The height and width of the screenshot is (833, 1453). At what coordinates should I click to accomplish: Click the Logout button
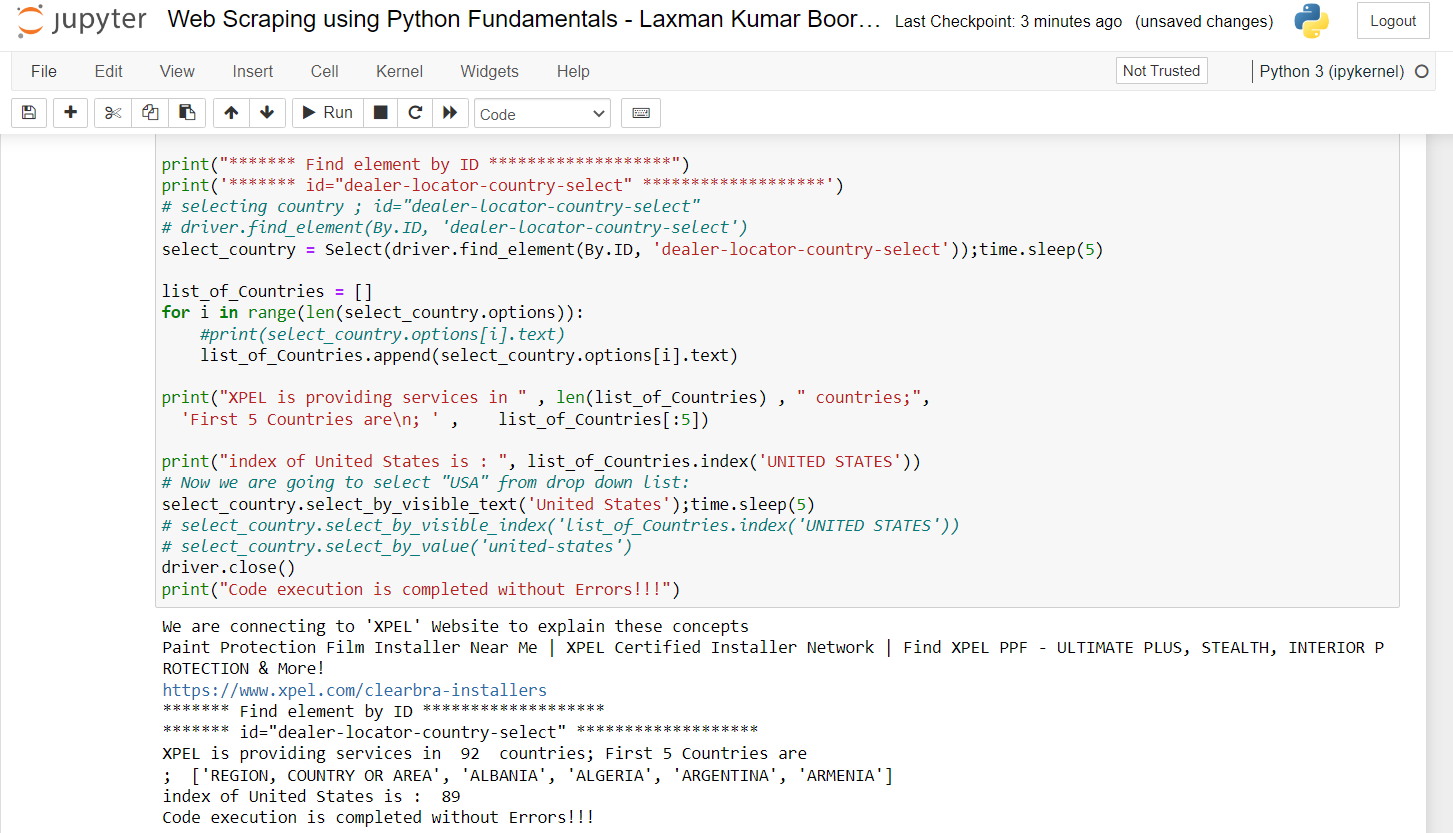[x=1393, y=21]
